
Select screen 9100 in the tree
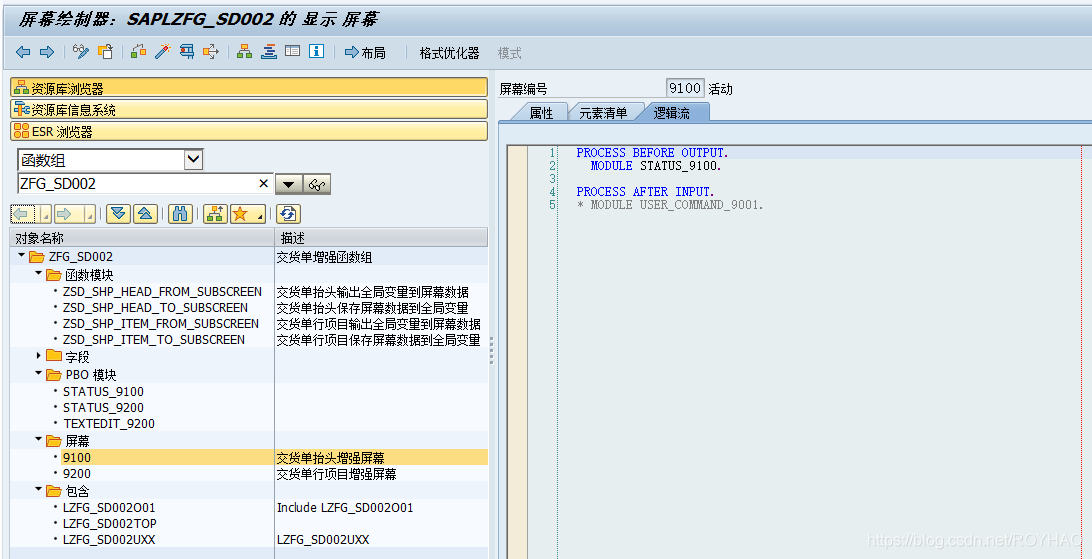tap(77, 457)
